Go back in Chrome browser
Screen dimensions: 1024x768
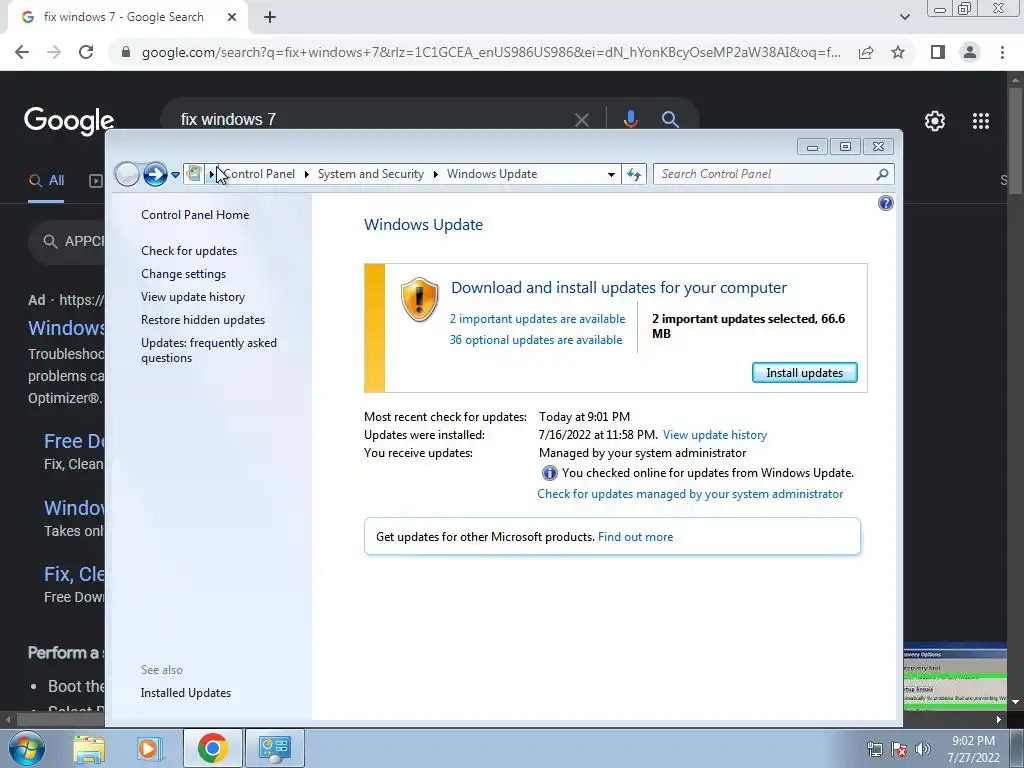point(22,52)
